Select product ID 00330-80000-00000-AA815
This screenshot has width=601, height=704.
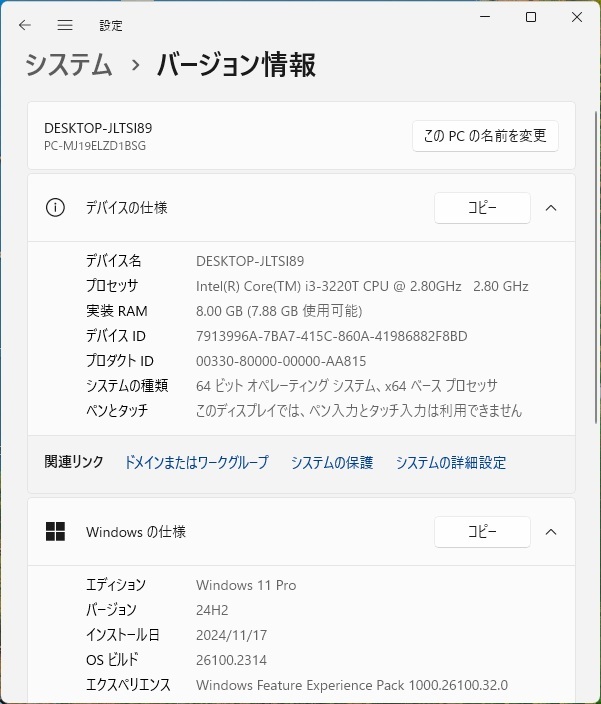(x=281, y=361)
